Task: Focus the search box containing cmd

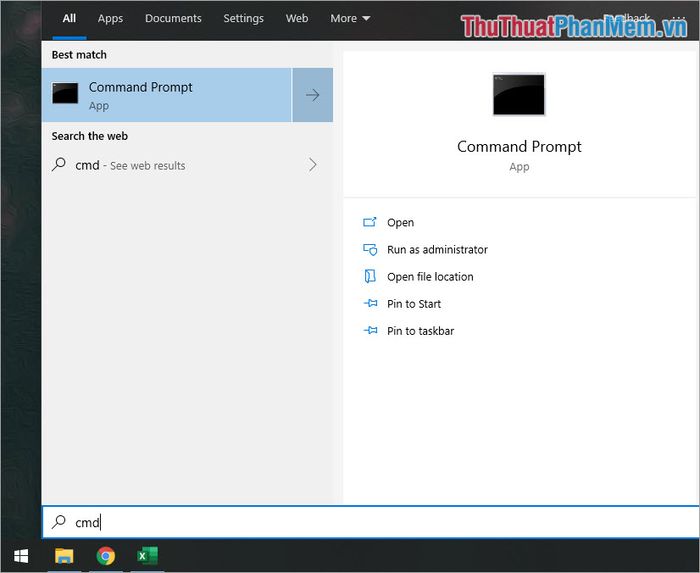Action: click(x=371, y=522)
